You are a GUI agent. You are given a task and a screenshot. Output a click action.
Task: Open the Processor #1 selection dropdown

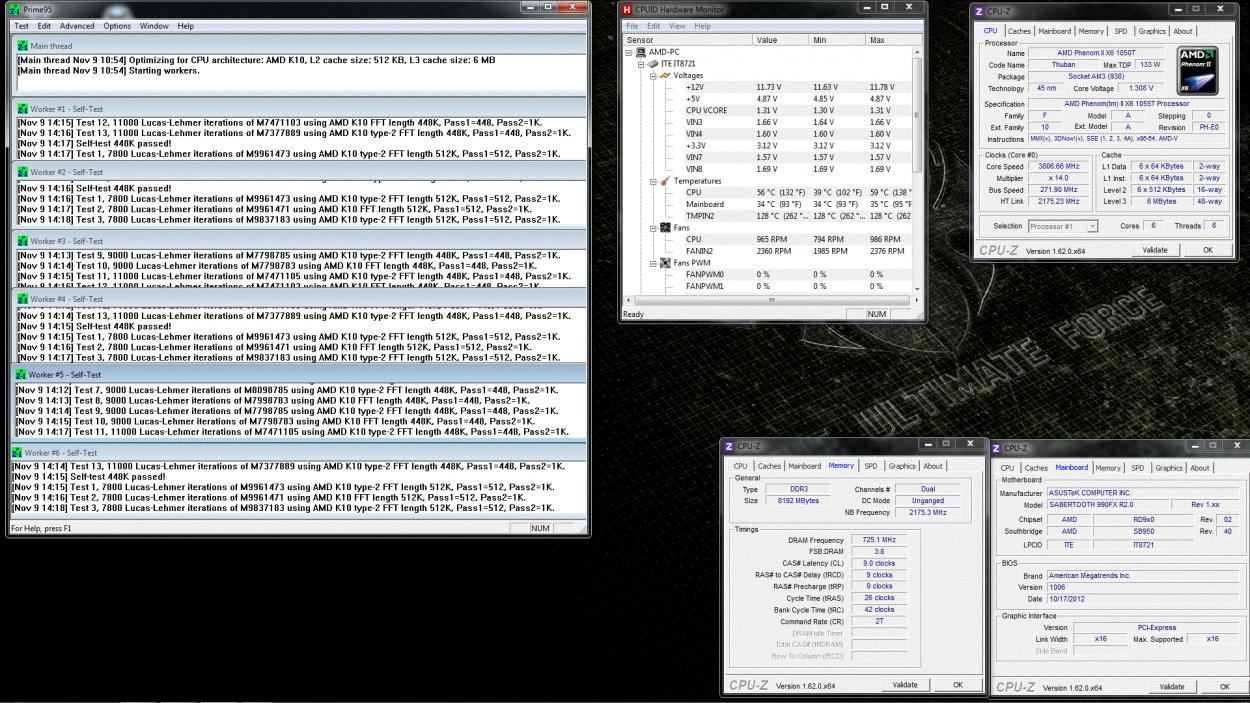[x=1063, y=226]
